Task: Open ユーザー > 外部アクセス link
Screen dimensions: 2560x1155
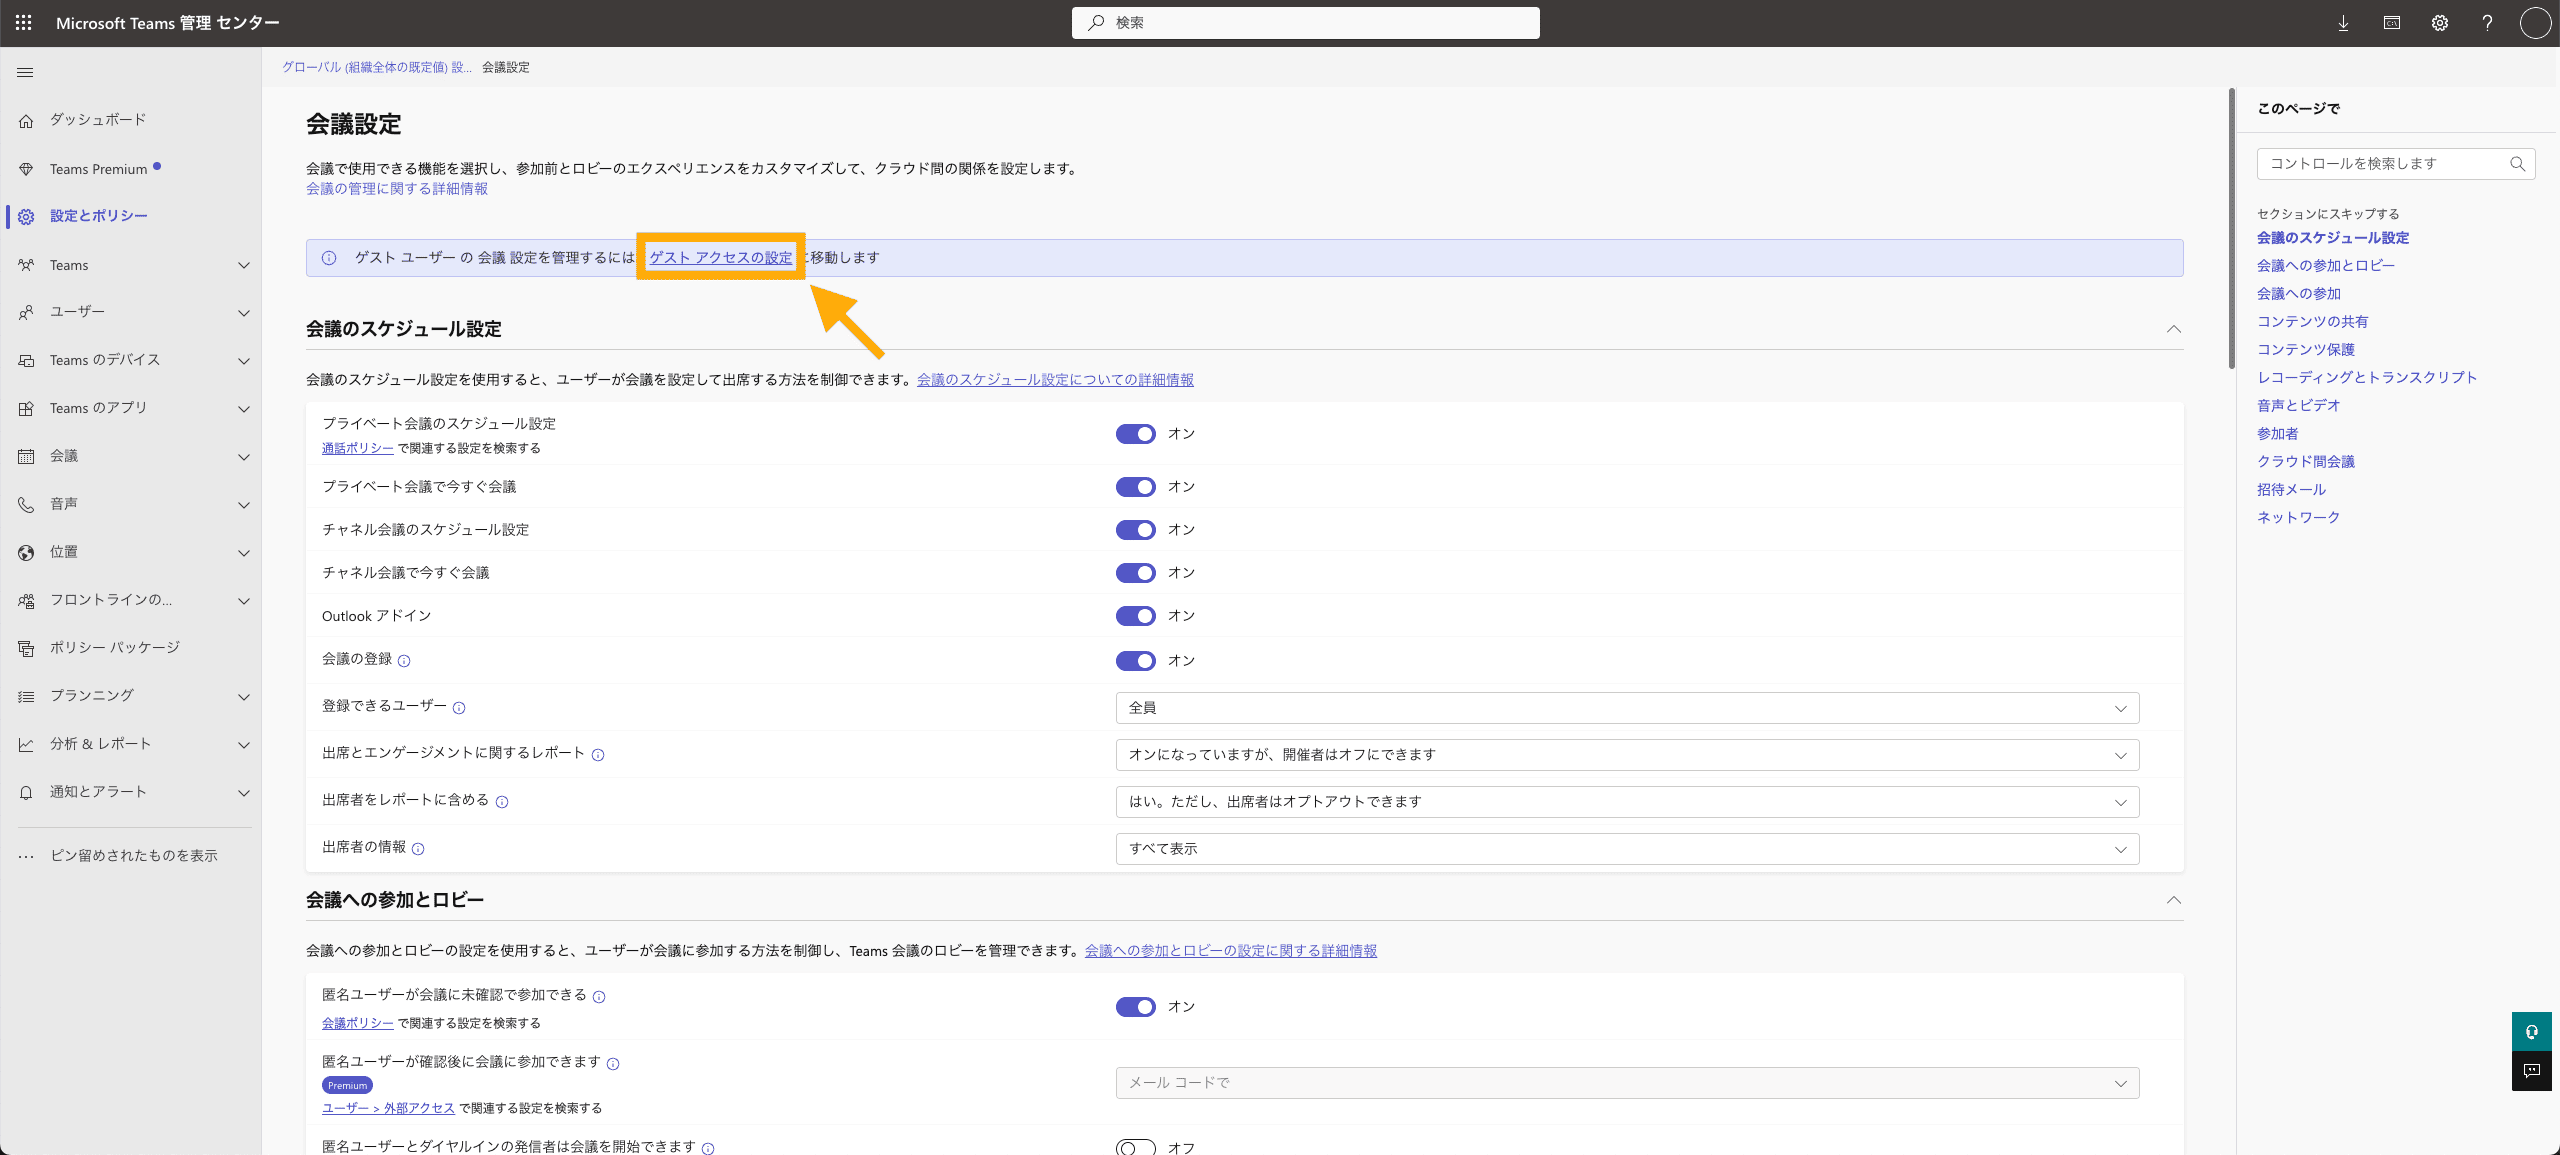Action: [388, 1108]
